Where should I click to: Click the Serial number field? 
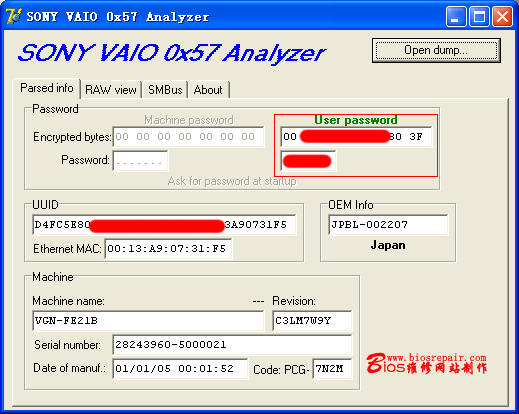click(232, 345)
